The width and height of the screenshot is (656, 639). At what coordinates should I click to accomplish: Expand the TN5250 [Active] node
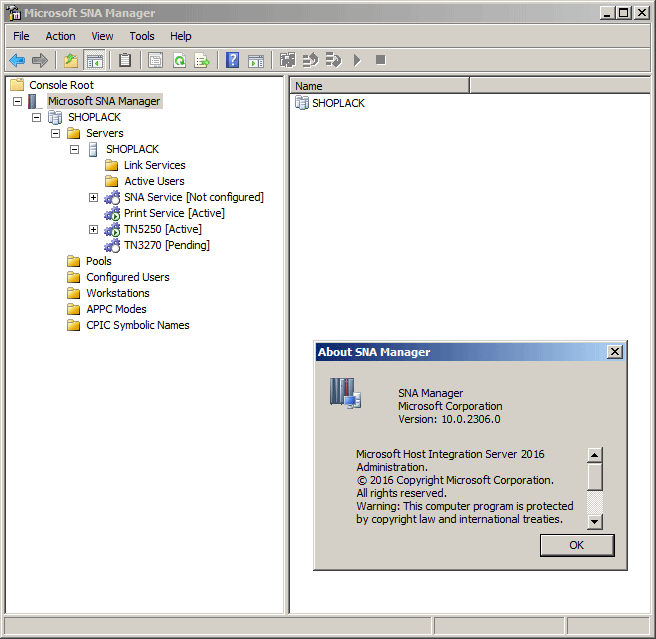click(93, 229)
